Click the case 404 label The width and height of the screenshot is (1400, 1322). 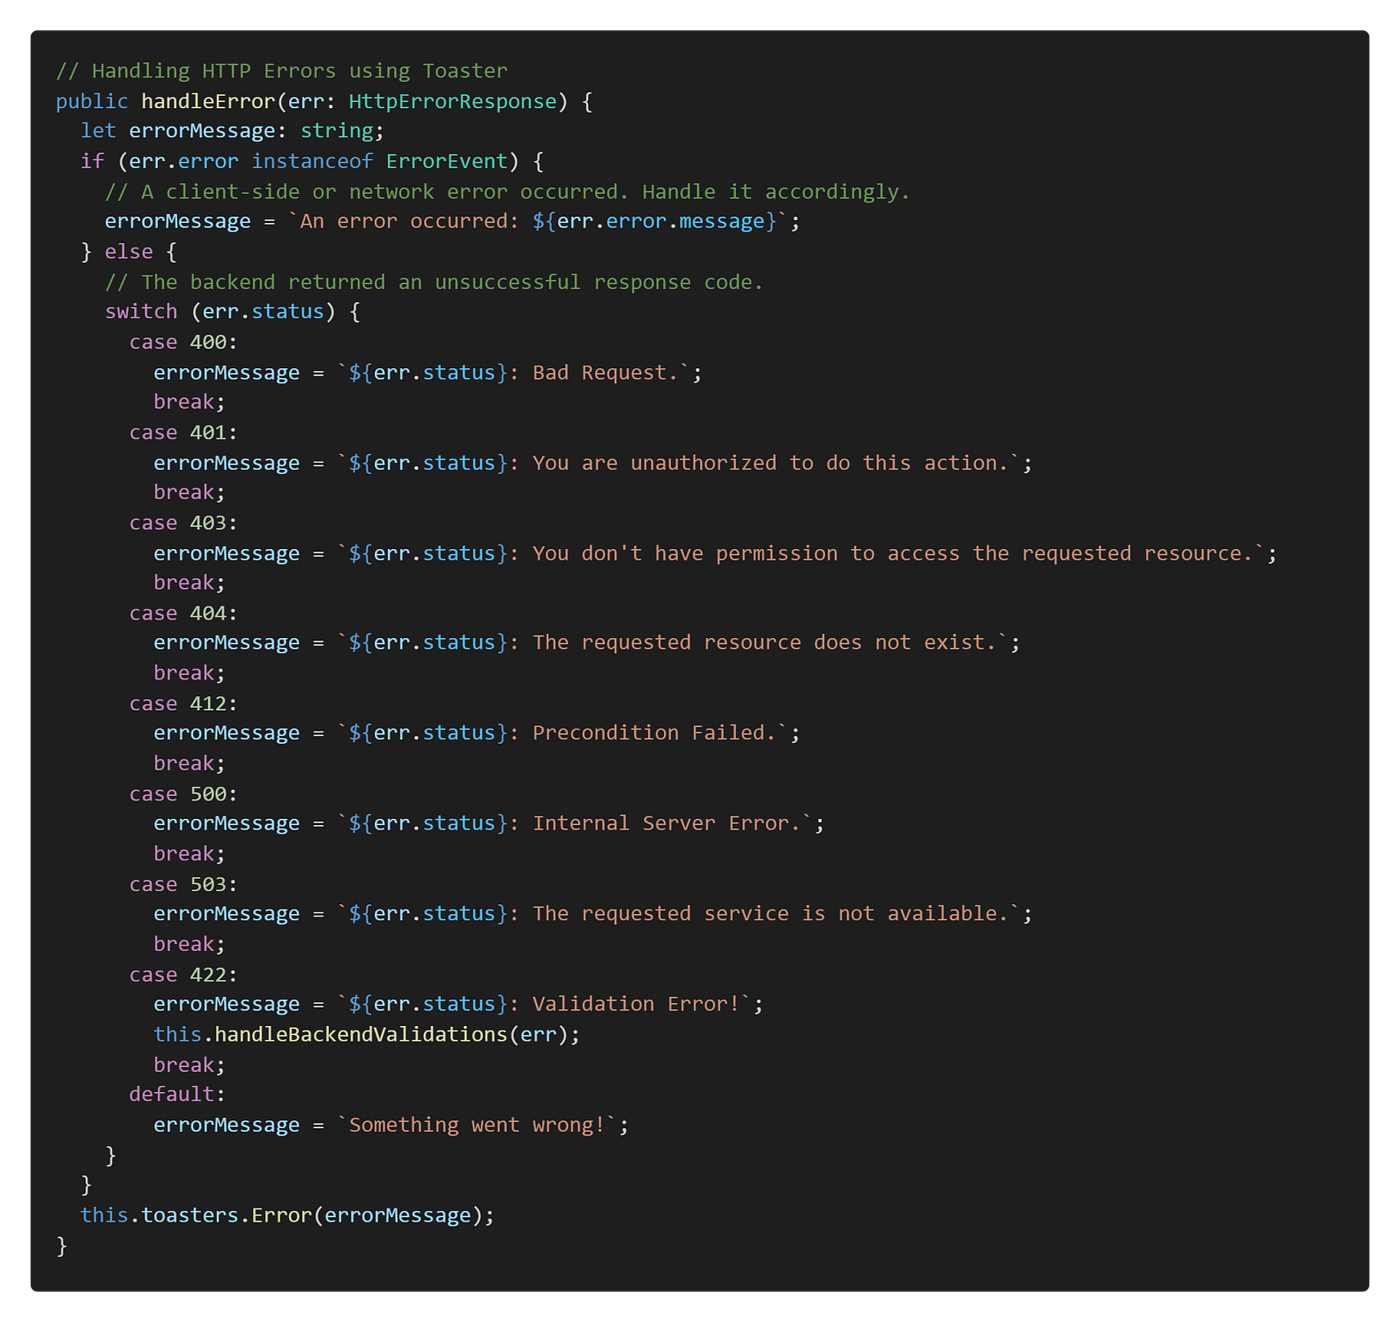click(x=180, y=611)
